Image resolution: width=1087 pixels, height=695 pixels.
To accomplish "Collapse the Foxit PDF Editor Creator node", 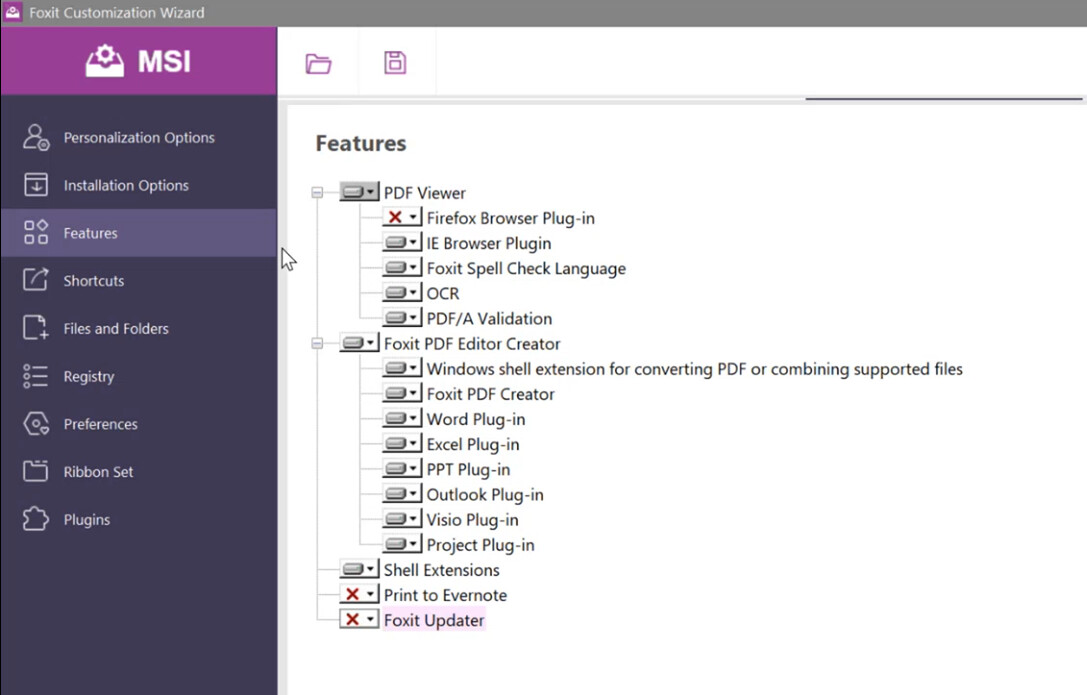I will (317, 344).
